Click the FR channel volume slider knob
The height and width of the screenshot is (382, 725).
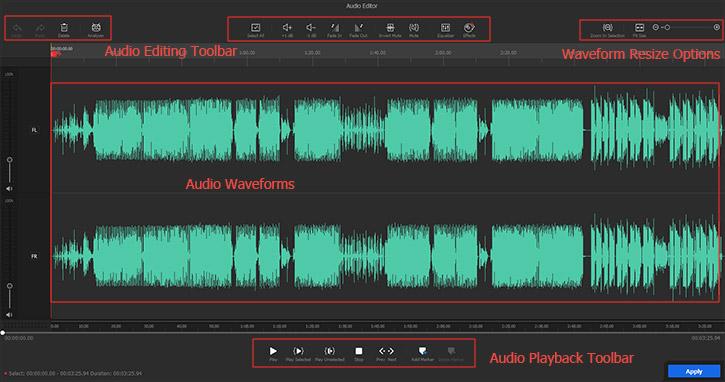9,286
